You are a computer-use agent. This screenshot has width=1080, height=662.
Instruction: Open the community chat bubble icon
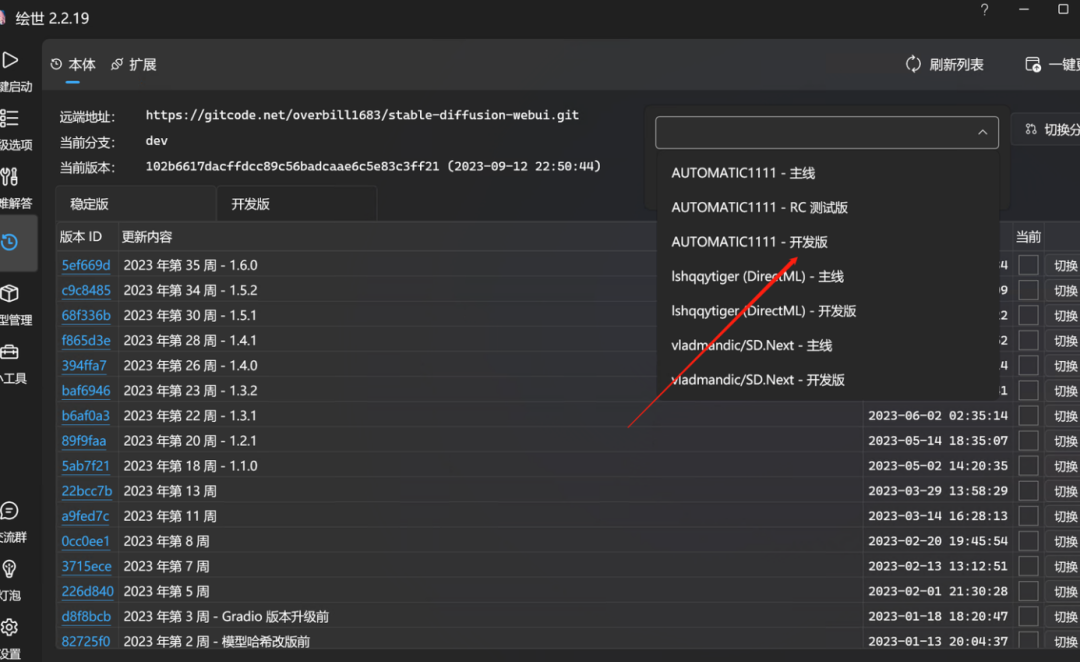pyautogui.click(x=10, y=510)
